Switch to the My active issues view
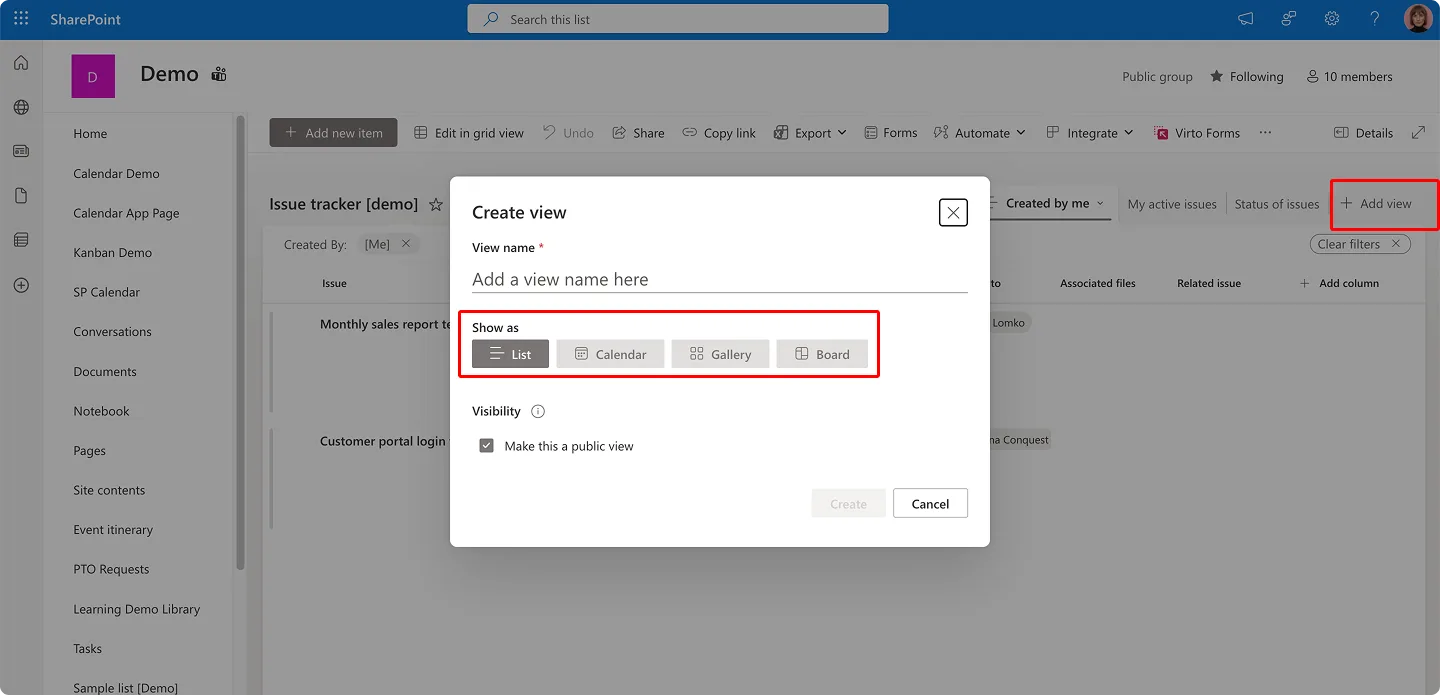Image resolution: width=1440 pixels, height=695 pixels. (1171, 203)
